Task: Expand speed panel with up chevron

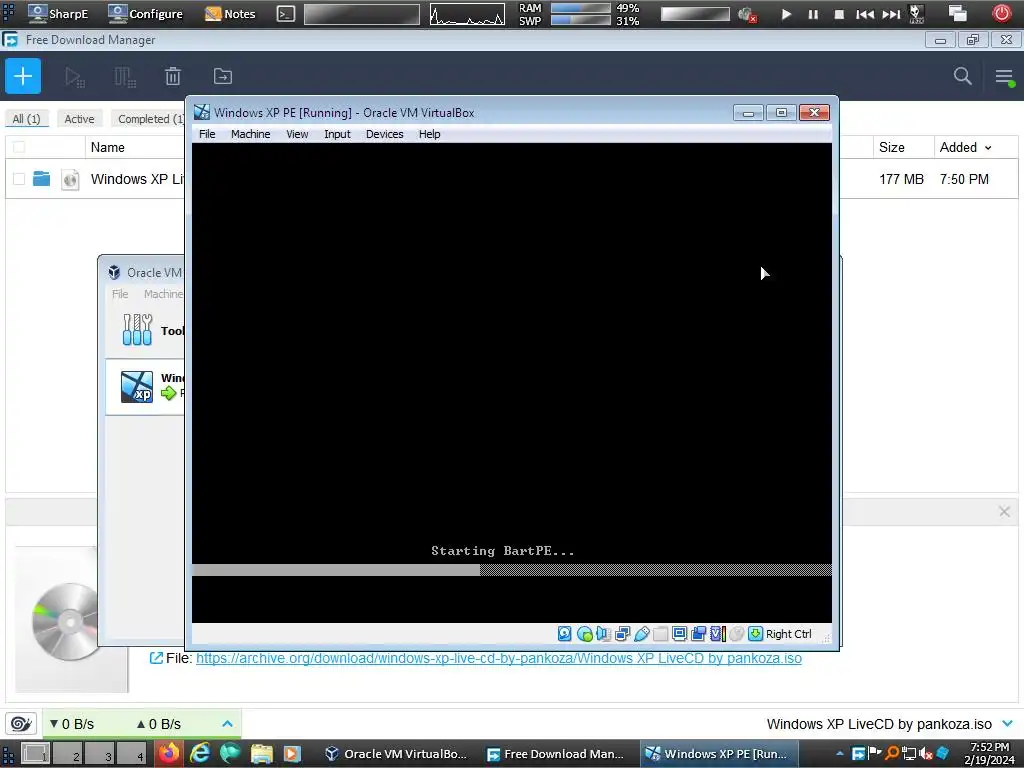Action: 227,724
